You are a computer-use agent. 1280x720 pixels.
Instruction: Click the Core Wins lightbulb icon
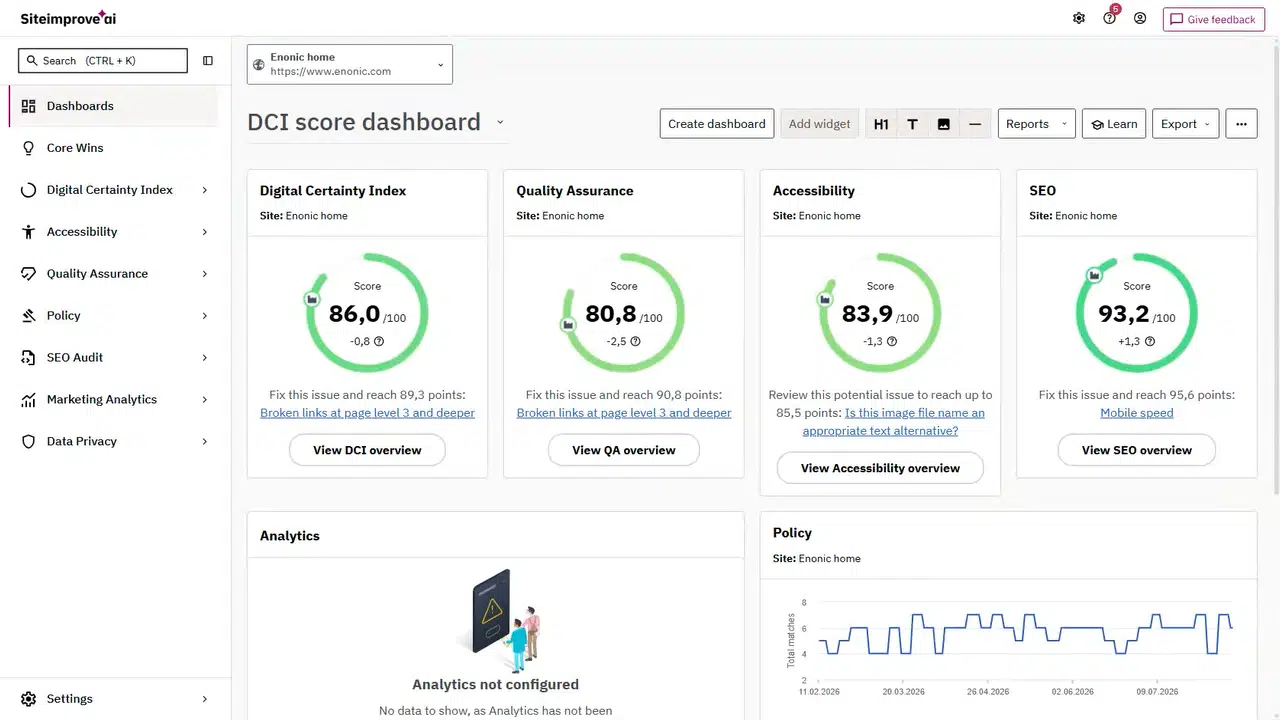coord(28,148)
